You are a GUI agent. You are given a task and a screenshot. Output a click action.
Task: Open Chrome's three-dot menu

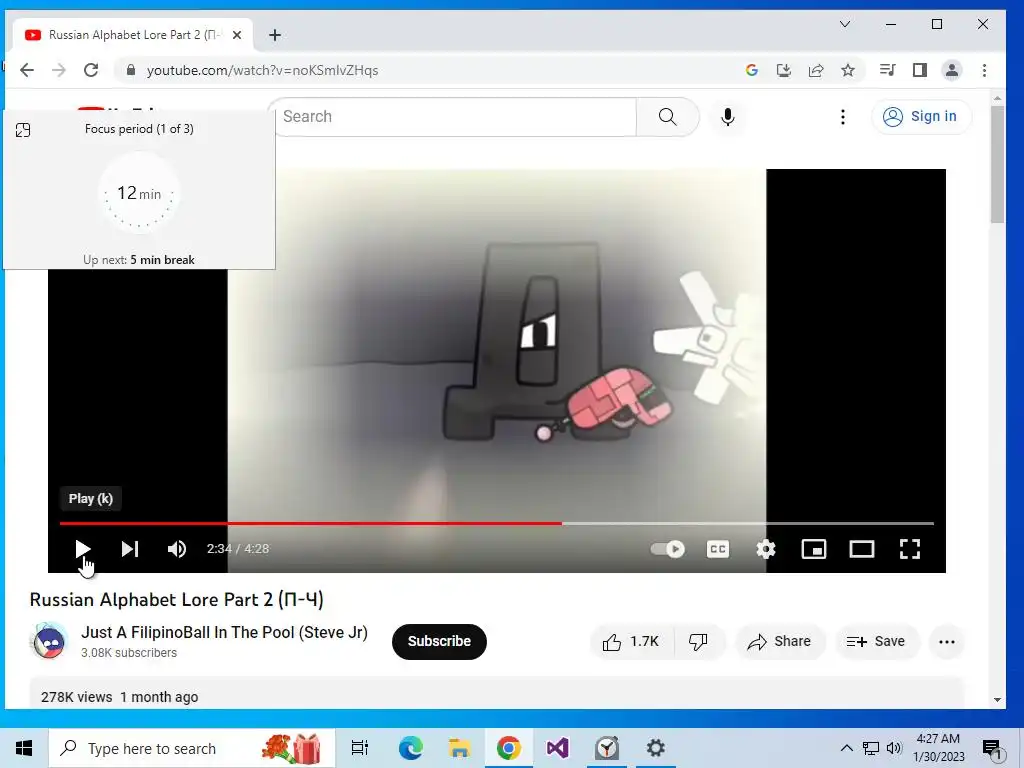point(984,70)
